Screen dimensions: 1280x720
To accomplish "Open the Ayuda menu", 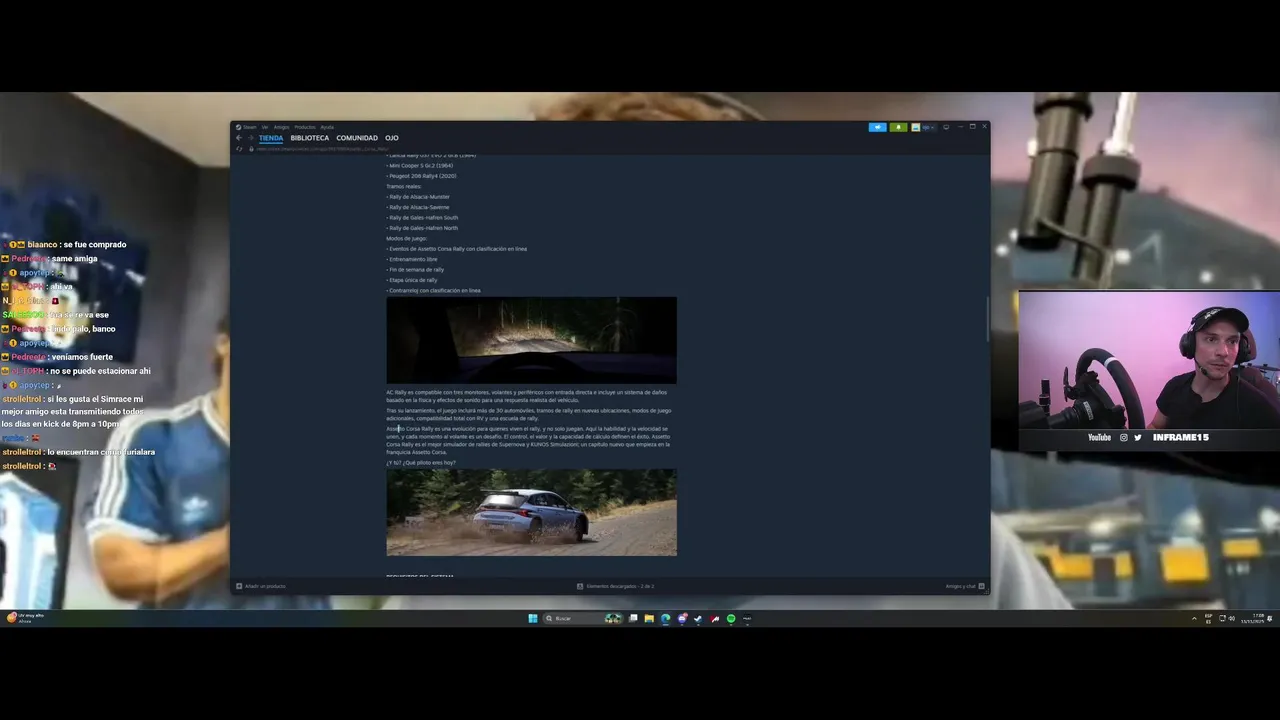I will (327, 127).
